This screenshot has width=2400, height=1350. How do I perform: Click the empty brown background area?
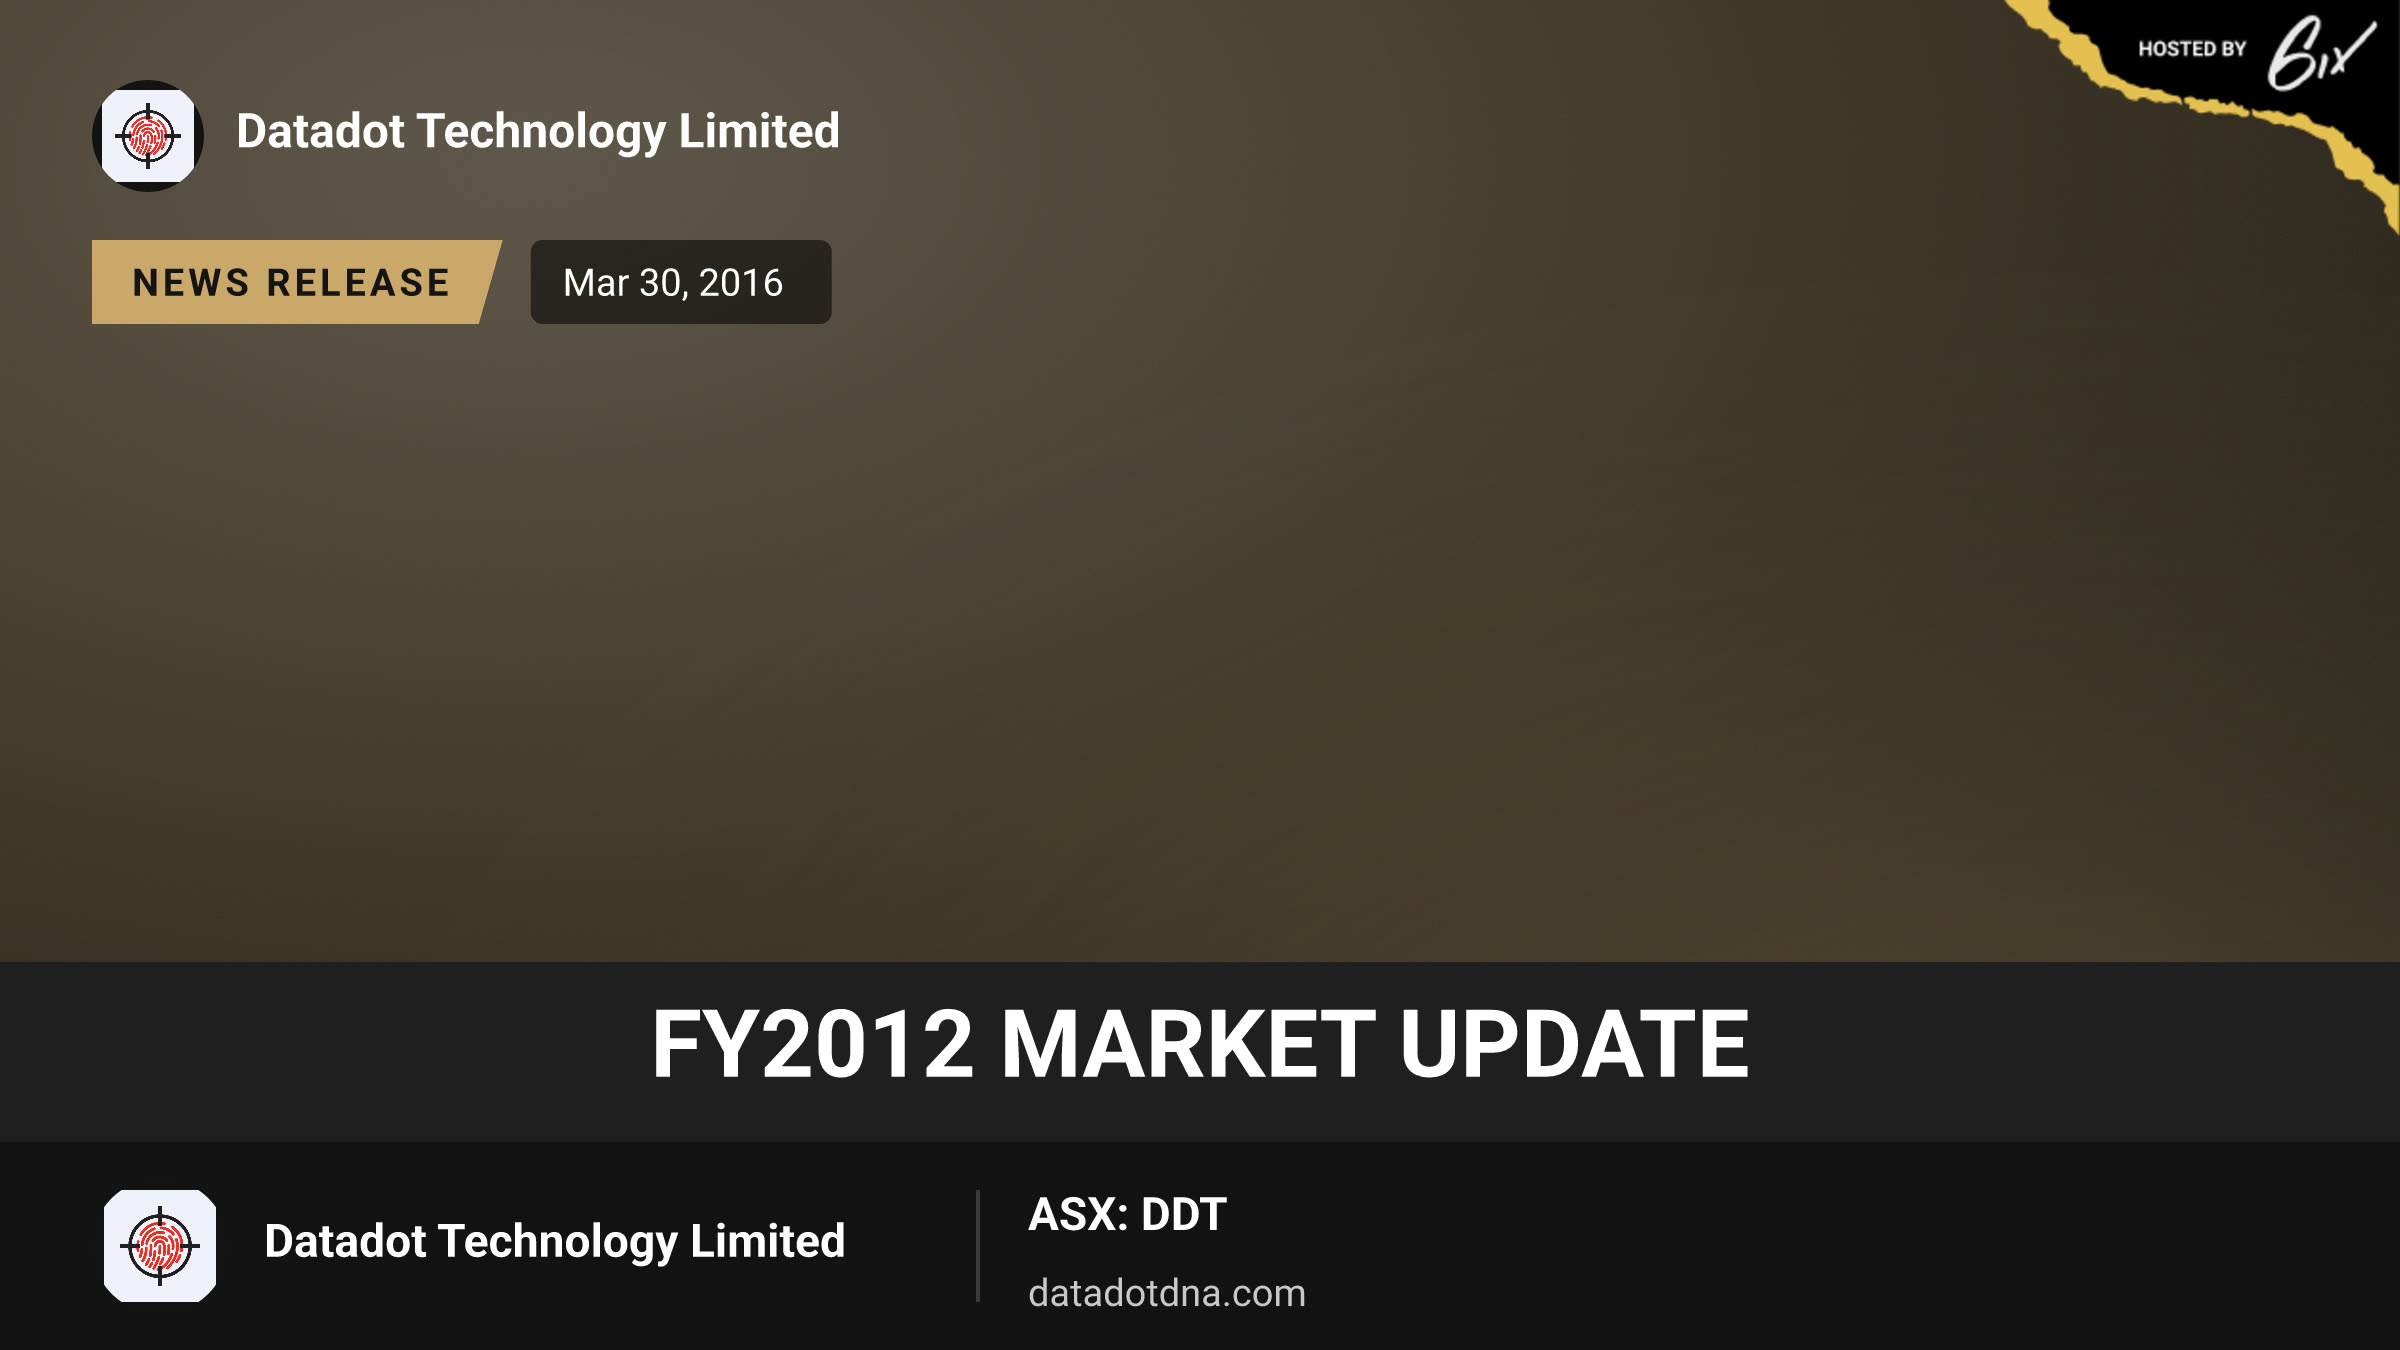click(1400, 600)
